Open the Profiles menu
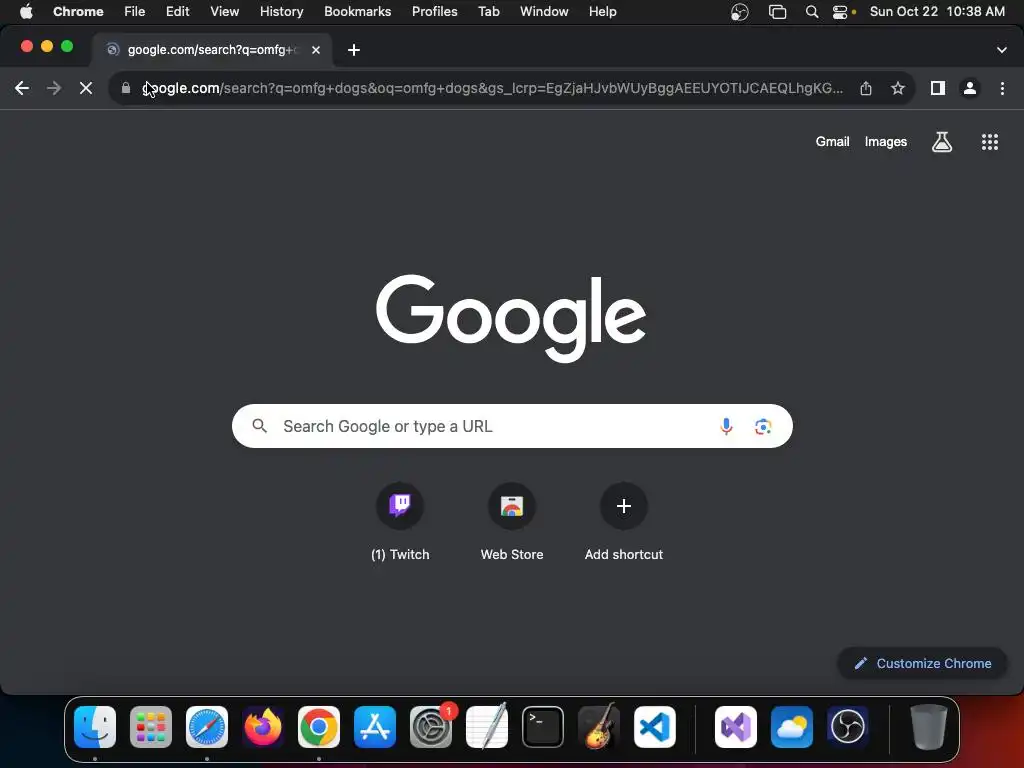 434,11
